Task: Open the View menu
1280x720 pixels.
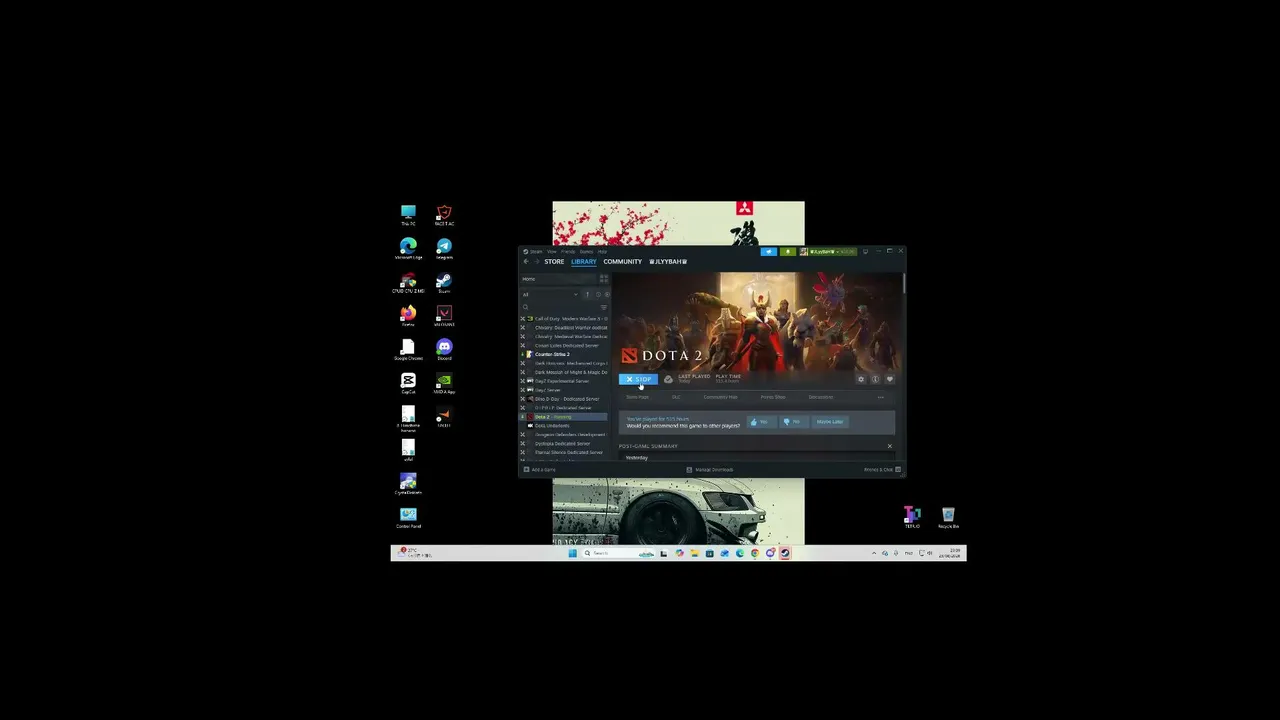Action: coord(552,251)
